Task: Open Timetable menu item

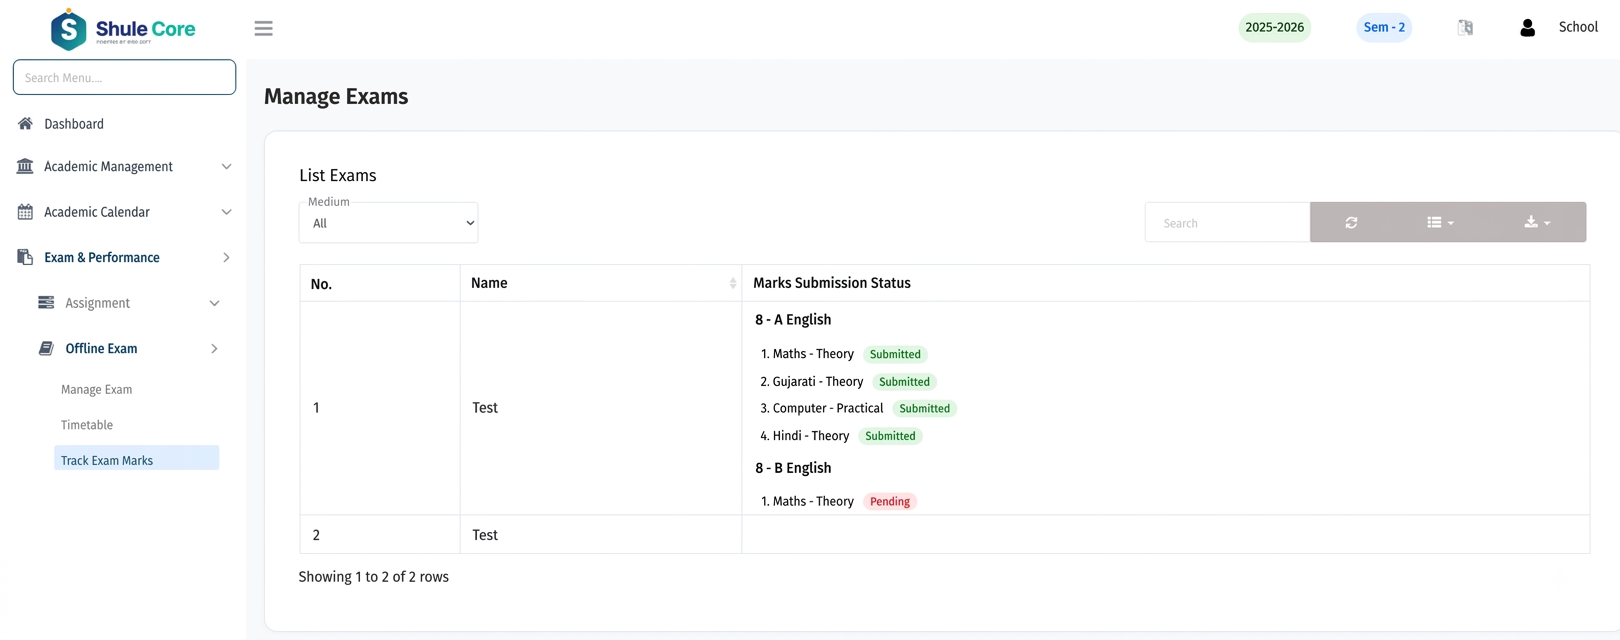Action: pyautogui.click(x=87, y=425)
